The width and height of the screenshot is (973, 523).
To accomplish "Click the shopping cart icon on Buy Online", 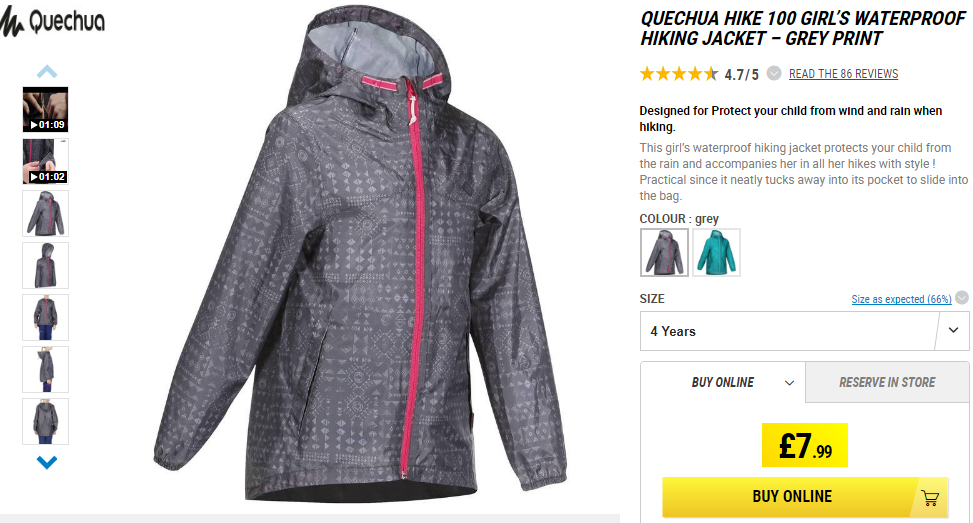I will coord(930,498).
